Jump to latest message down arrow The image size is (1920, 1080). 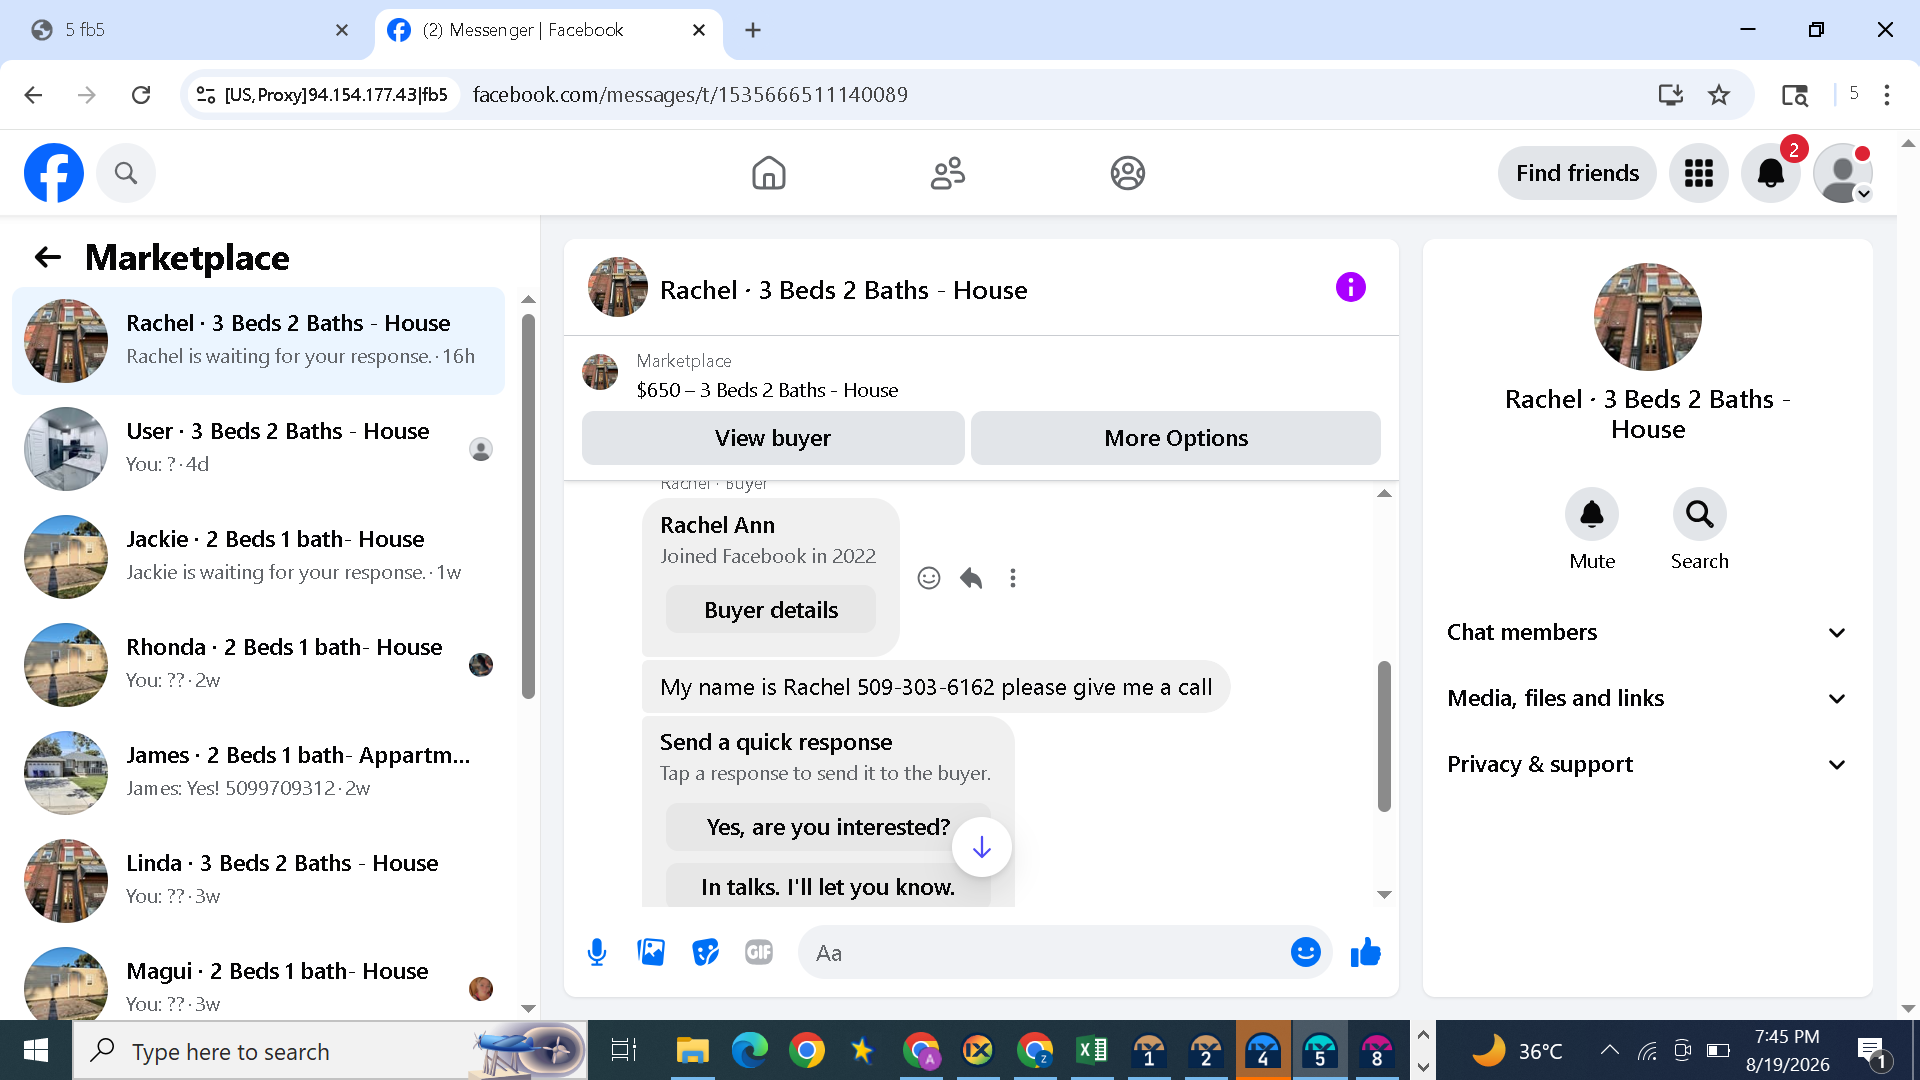coord(982,848)
